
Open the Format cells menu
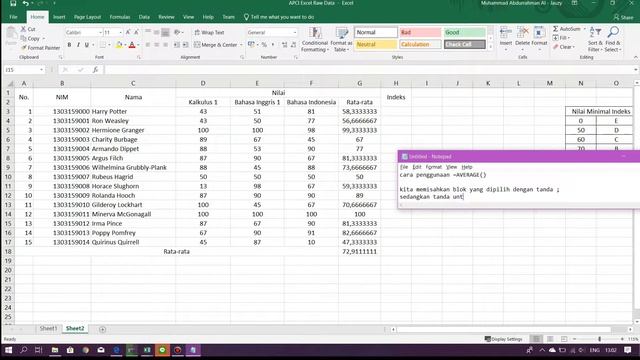539,38
